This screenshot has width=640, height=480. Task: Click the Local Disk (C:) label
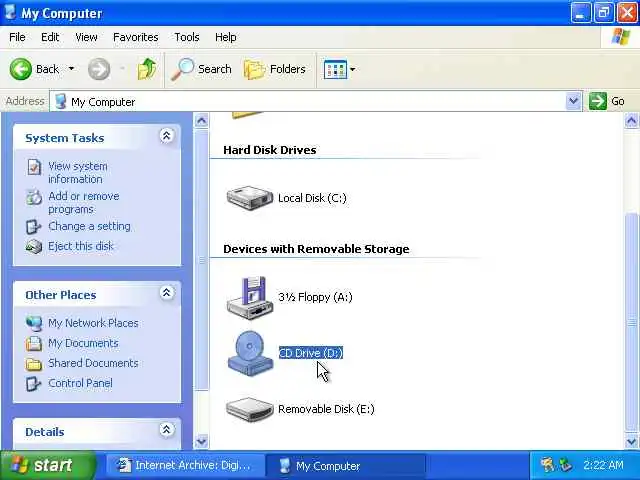tap(312, 198)
